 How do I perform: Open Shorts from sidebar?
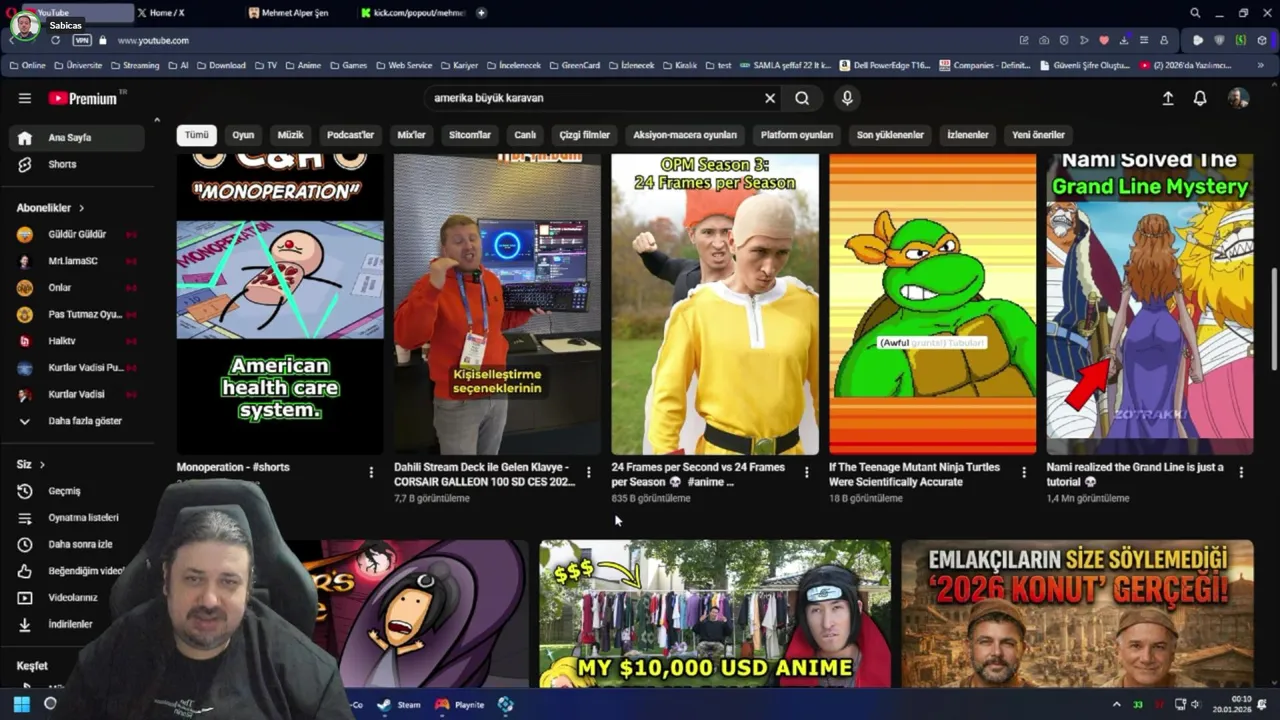click(78, 164)
